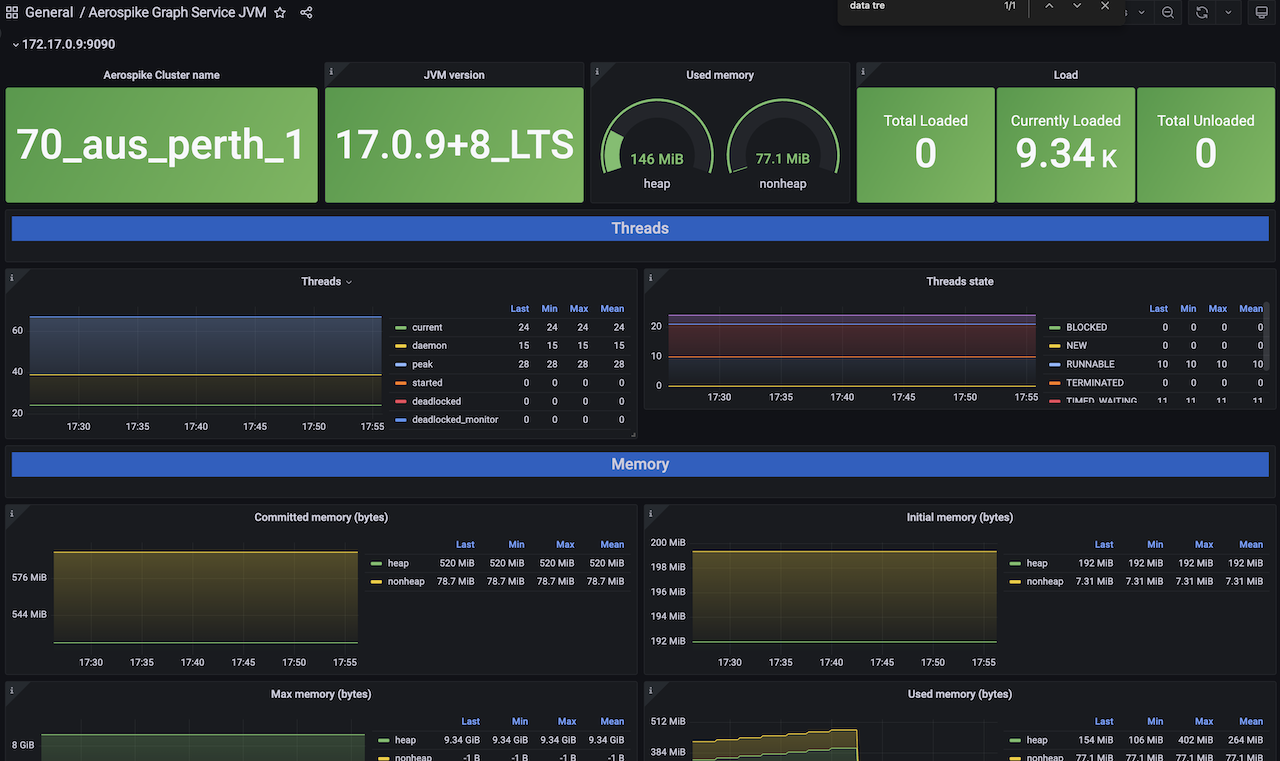Sort Max memory legend by Max column
Screen dimensions: 1280x761
click(567, 722)
